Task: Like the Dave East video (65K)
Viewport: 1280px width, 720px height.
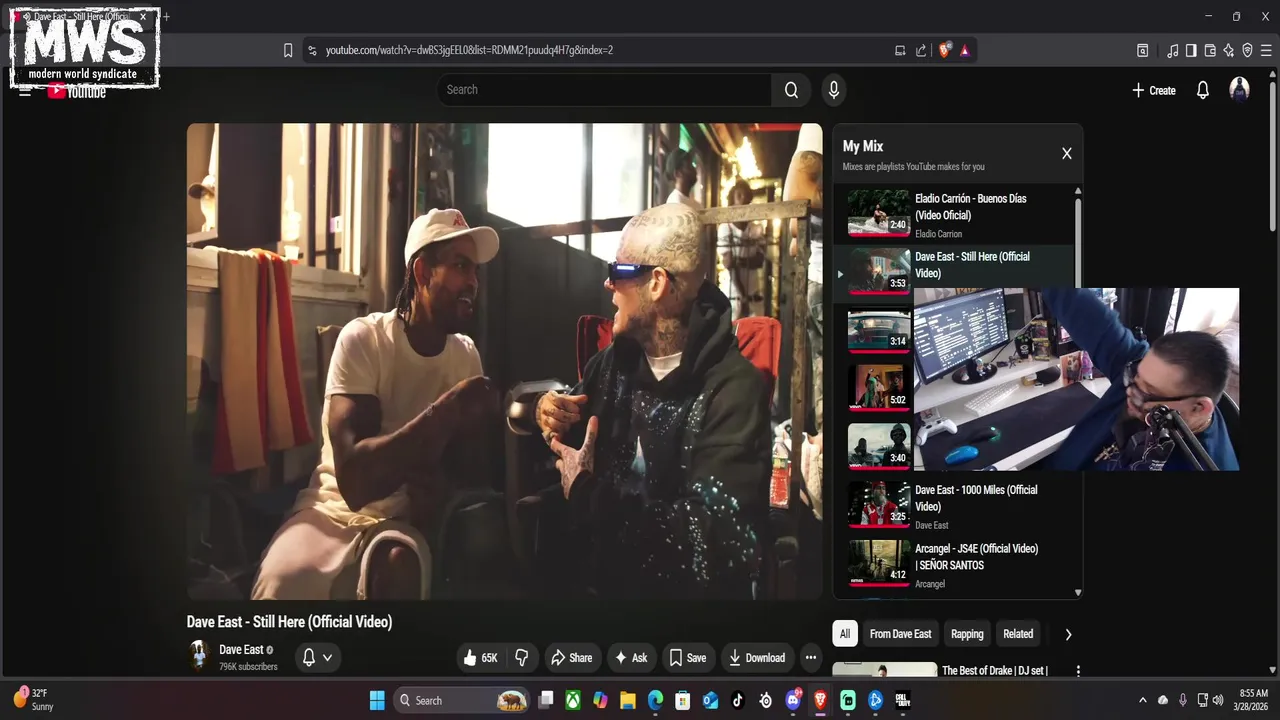Action: pos(480,658)
